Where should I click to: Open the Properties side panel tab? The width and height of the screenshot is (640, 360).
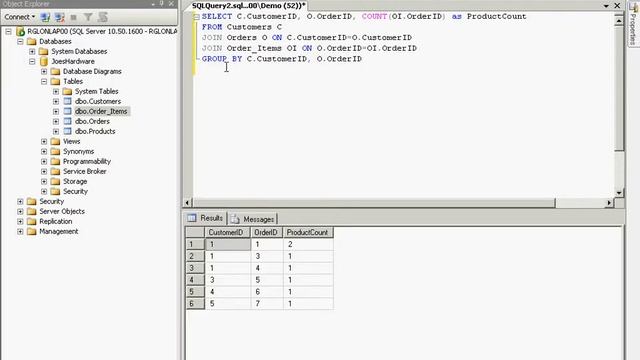click(x=633, y=24)
